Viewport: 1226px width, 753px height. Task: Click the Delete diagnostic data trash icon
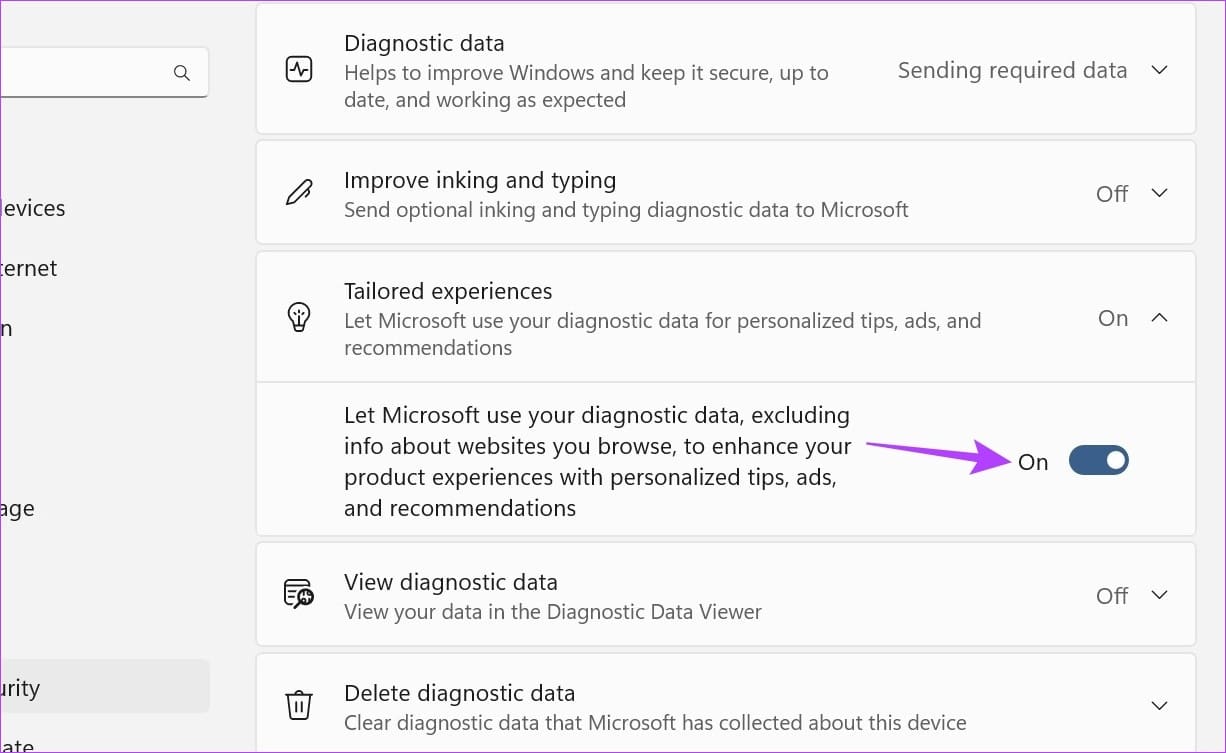point(299,705)
